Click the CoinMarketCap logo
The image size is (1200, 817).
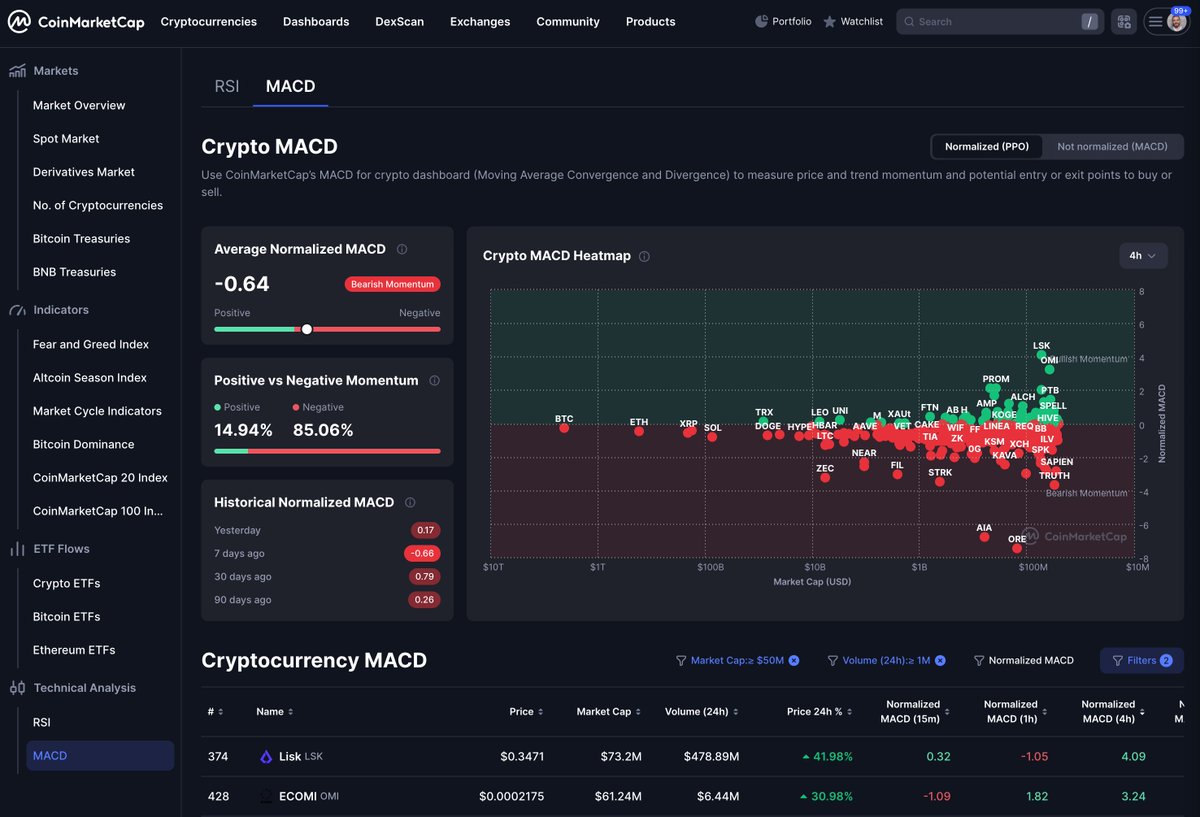77,21
